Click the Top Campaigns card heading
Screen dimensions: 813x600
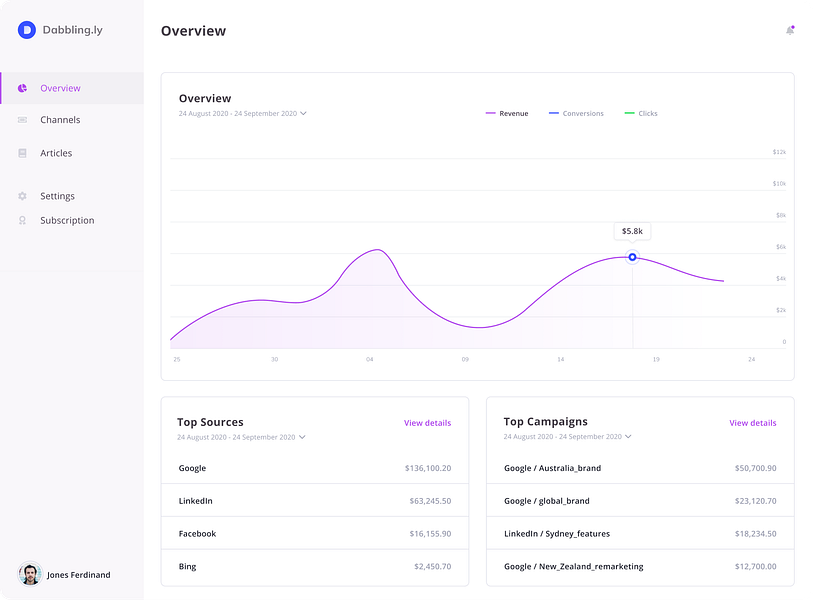(x=545, y=422)
